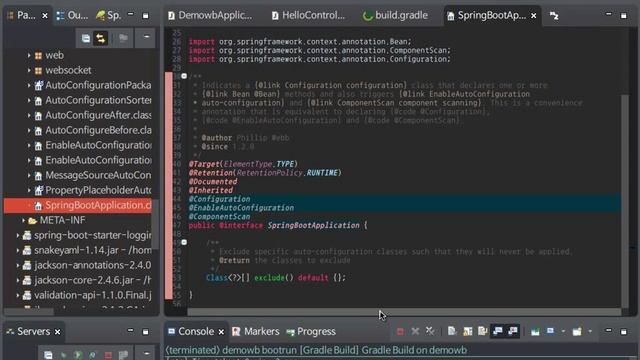This screenshot has height=360, width=640.
Task: Expand the META-INF folder
Action: [x=23, y=220]
